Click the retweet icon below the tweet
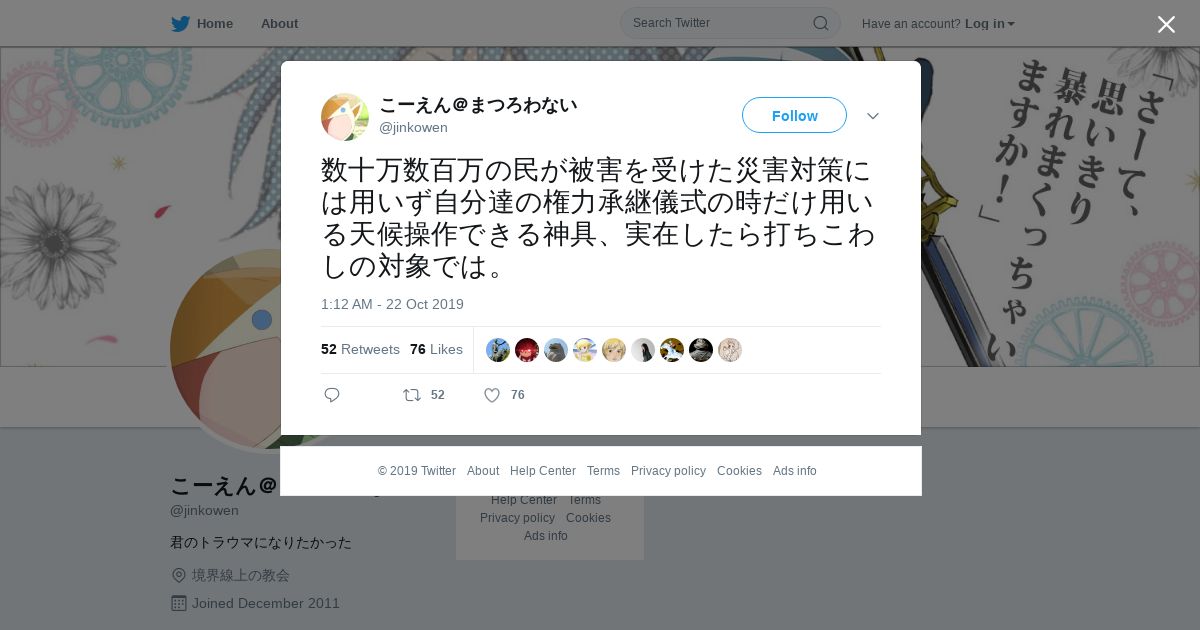 pos(411,395)
